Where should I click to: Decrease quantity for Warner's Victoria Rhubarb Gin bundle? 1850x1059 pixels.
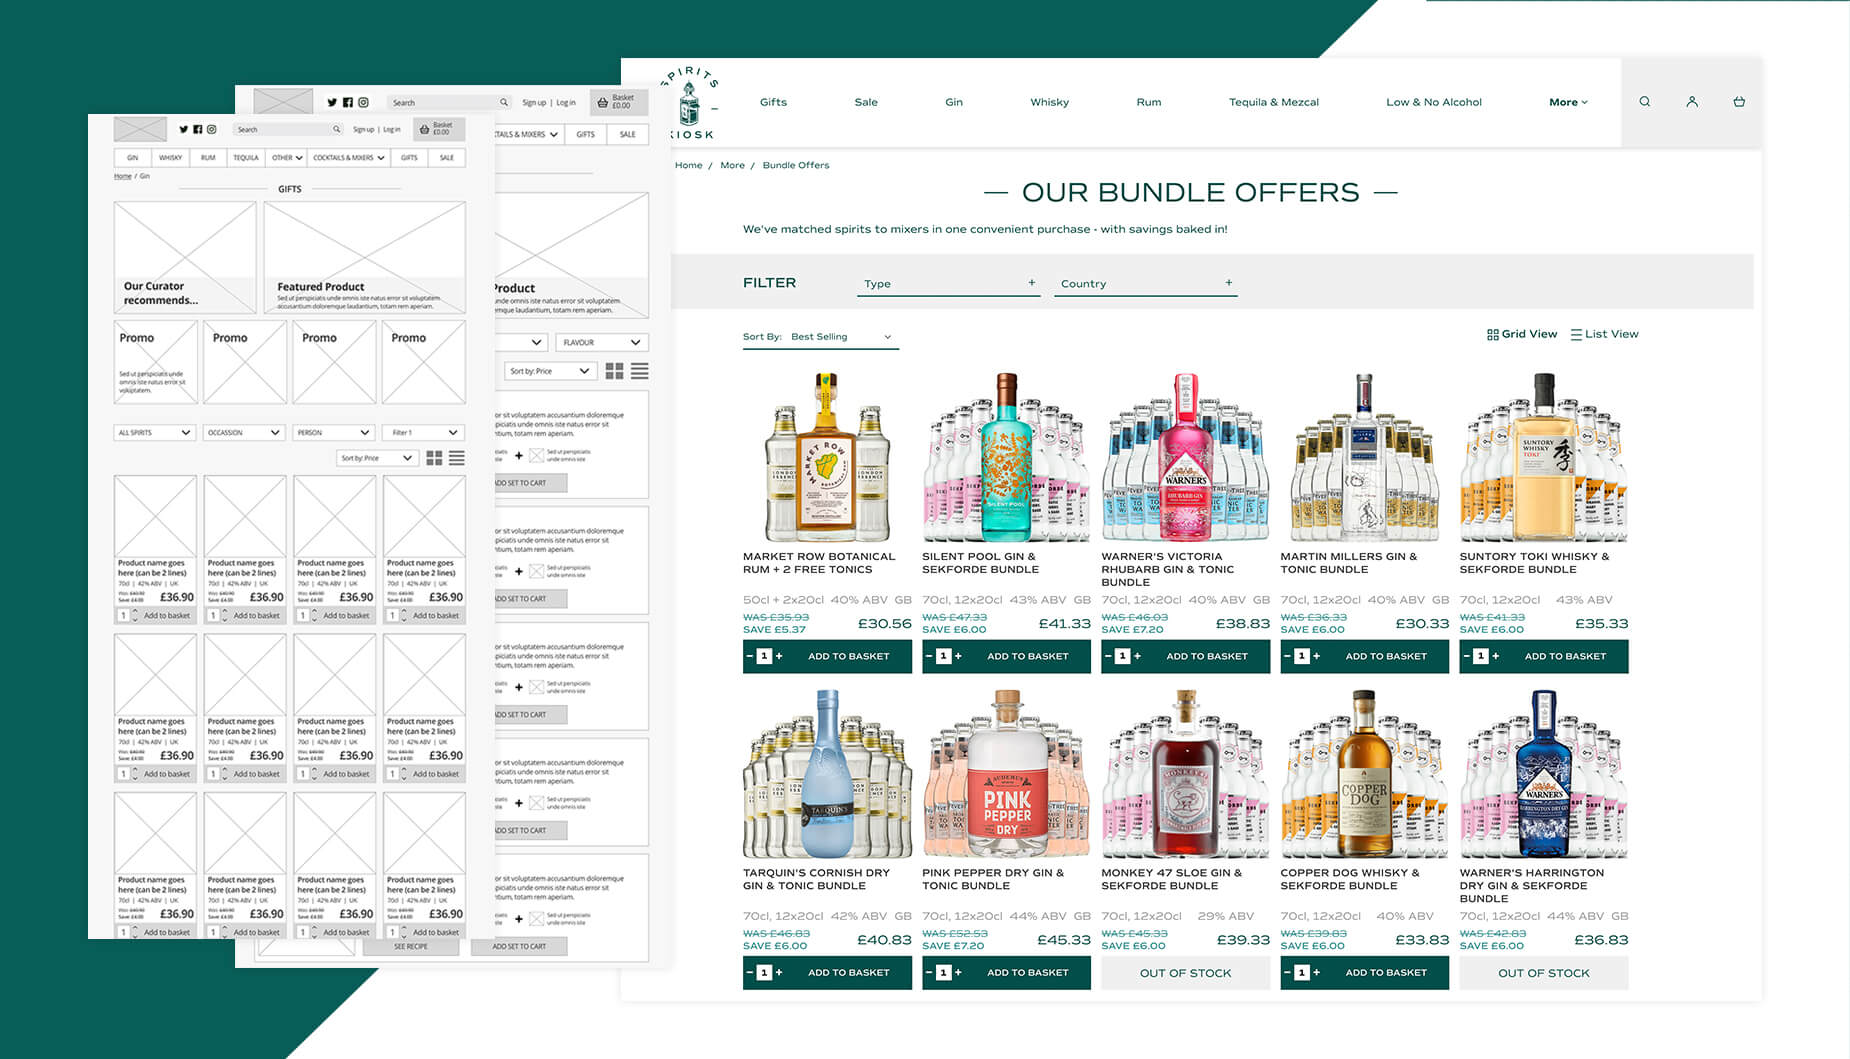tap(1108, 656)
